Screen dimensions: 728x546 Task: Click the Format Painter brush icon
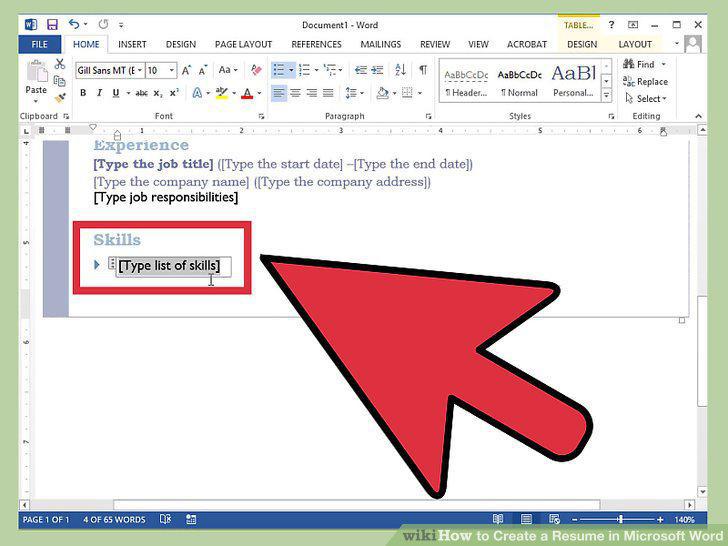(x=59, y=98)
